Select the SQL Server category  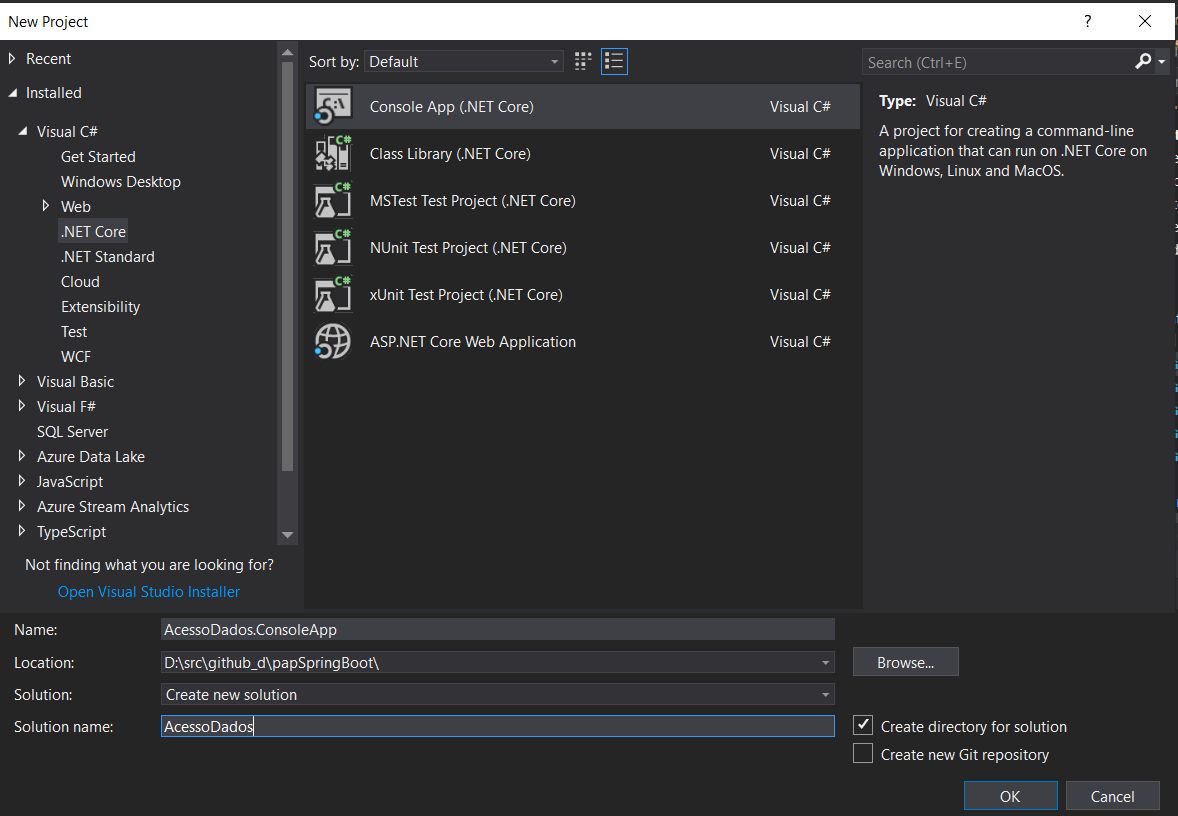tap(73, 431)
